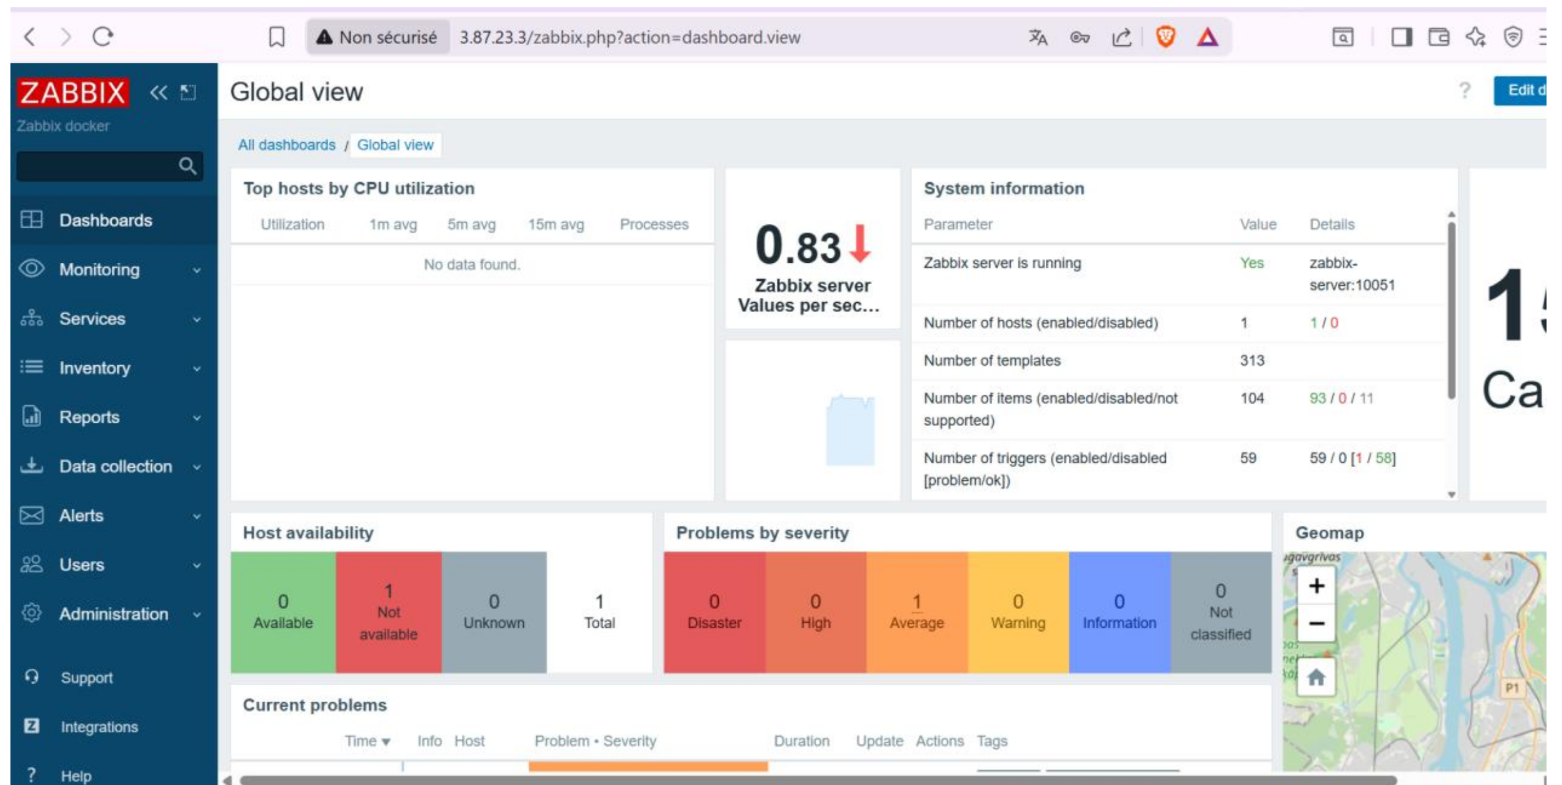Click the horizontal scrollbar at the page bottom
The width and height of the screenshot is (1562, 785).
817,780
